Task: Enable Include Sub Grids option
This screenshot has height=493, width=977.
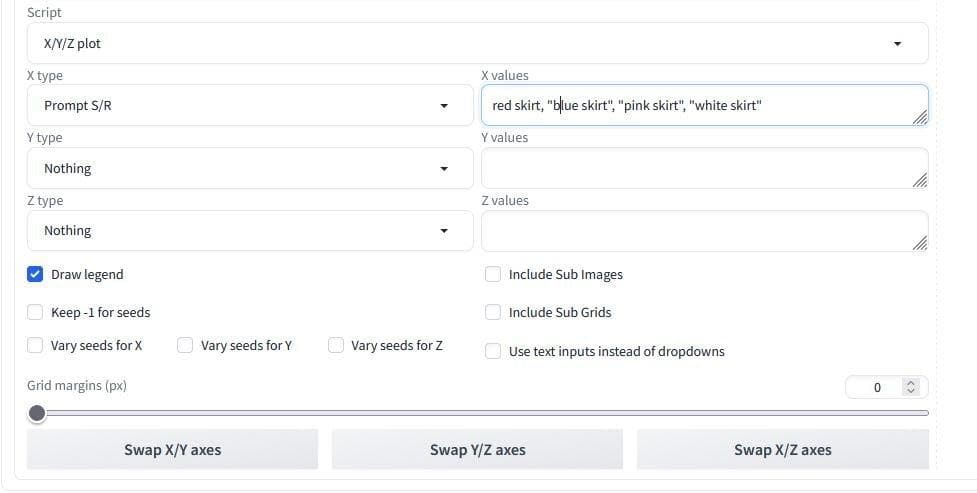Action: pos(493,312)
